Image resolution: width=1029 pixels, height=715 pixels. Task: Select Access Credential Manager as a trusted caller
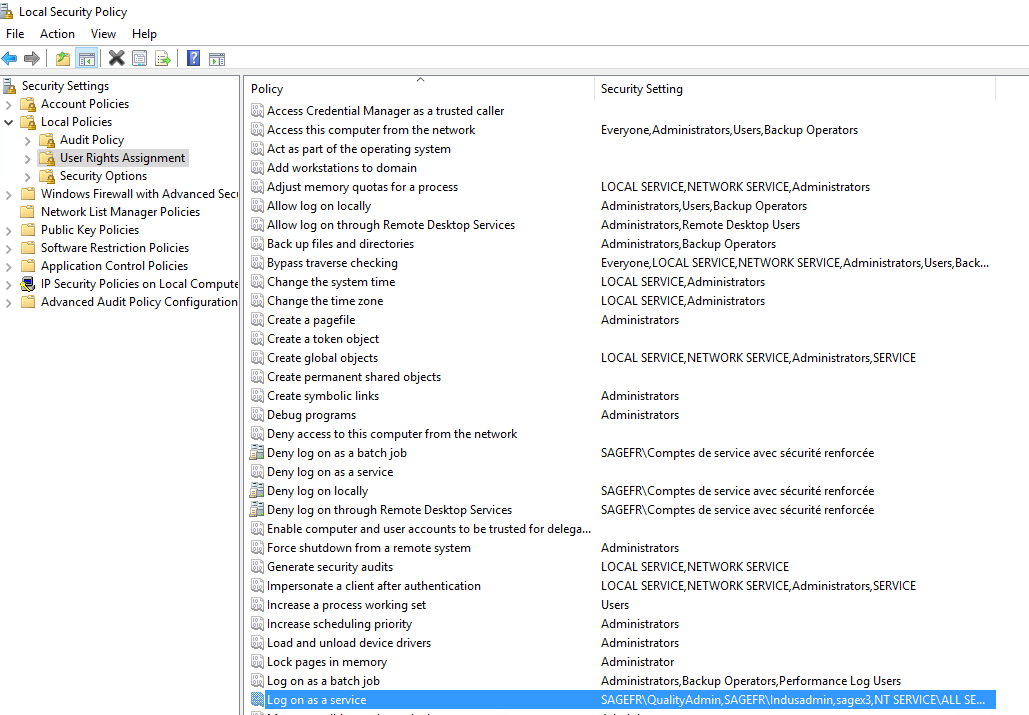click(385, 111)
